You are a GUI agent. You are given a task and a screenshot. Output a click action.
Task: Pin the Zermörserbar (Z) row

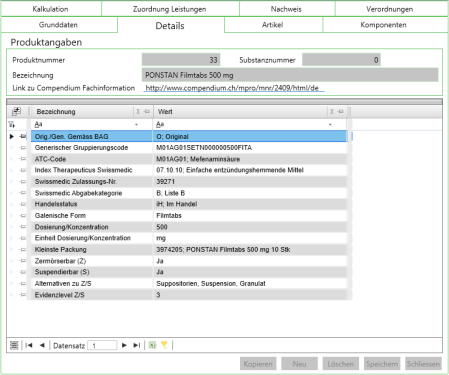(23, 261)
